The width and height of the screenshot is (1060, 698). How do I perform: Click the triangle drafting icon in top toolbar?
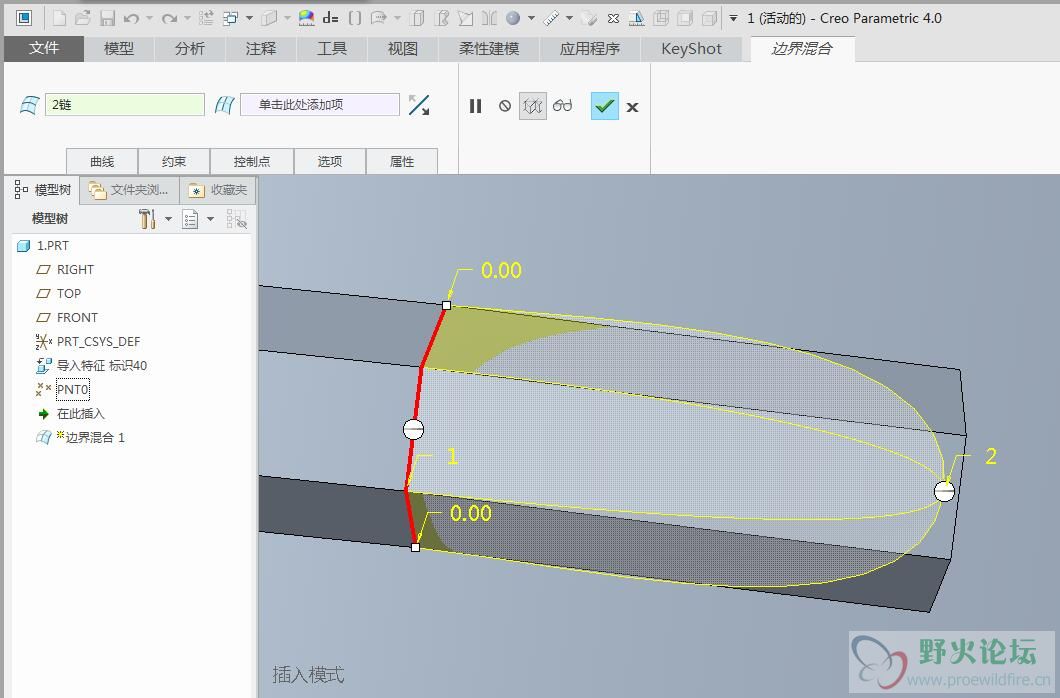(637, 18)
